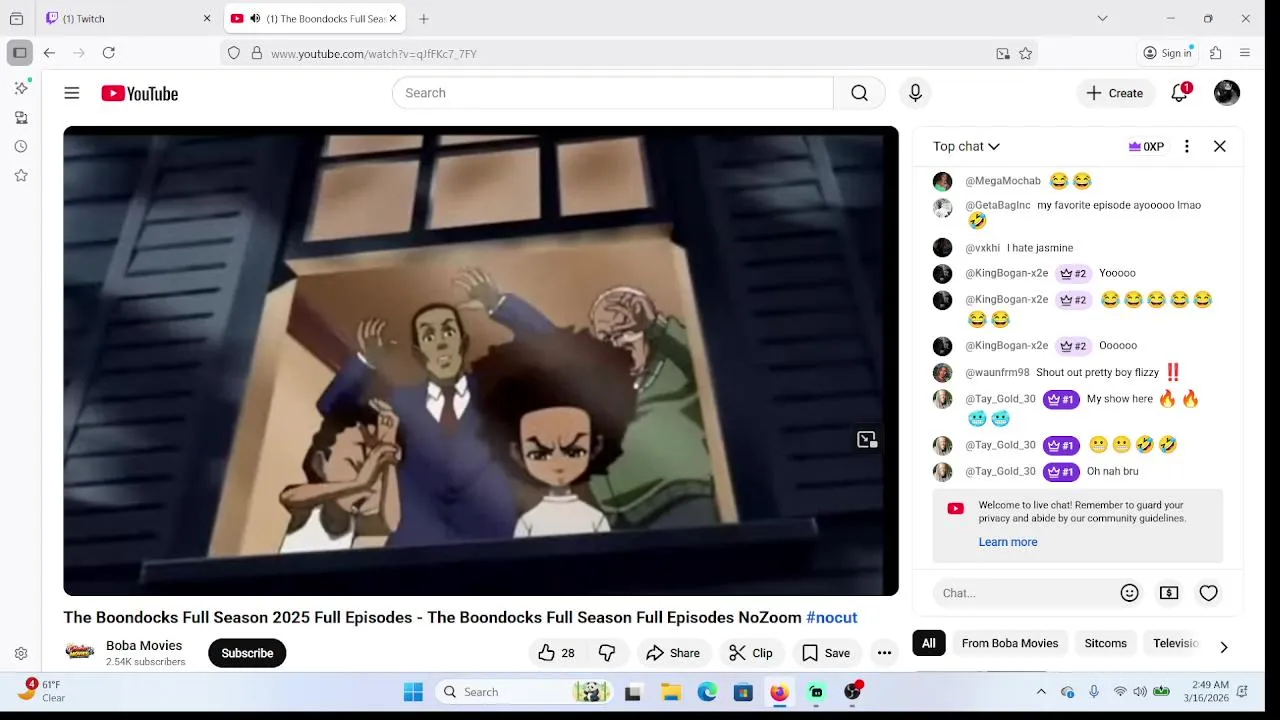This screenshot has height=720, width=1280.
Task: Send a heart reaction in chat
Action: pos(1209,593)
